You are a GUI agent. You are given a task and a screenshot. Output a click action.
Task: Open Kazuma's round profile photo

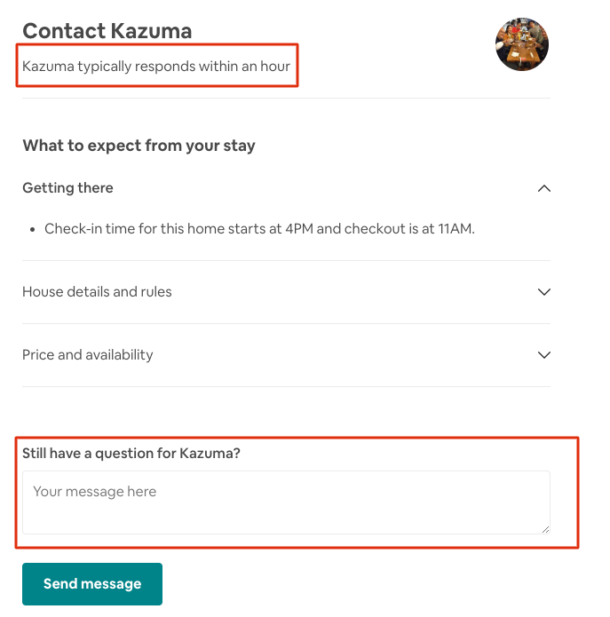click(x=522, y=45)
